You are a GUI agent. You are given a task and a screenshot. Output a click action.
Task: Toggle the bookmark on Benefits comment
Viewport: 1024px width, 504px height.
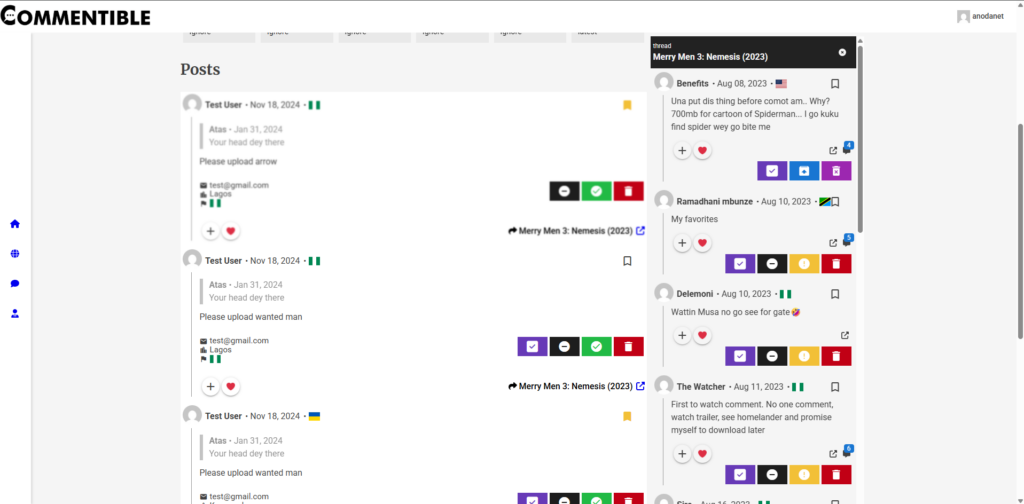pos(835,84)
